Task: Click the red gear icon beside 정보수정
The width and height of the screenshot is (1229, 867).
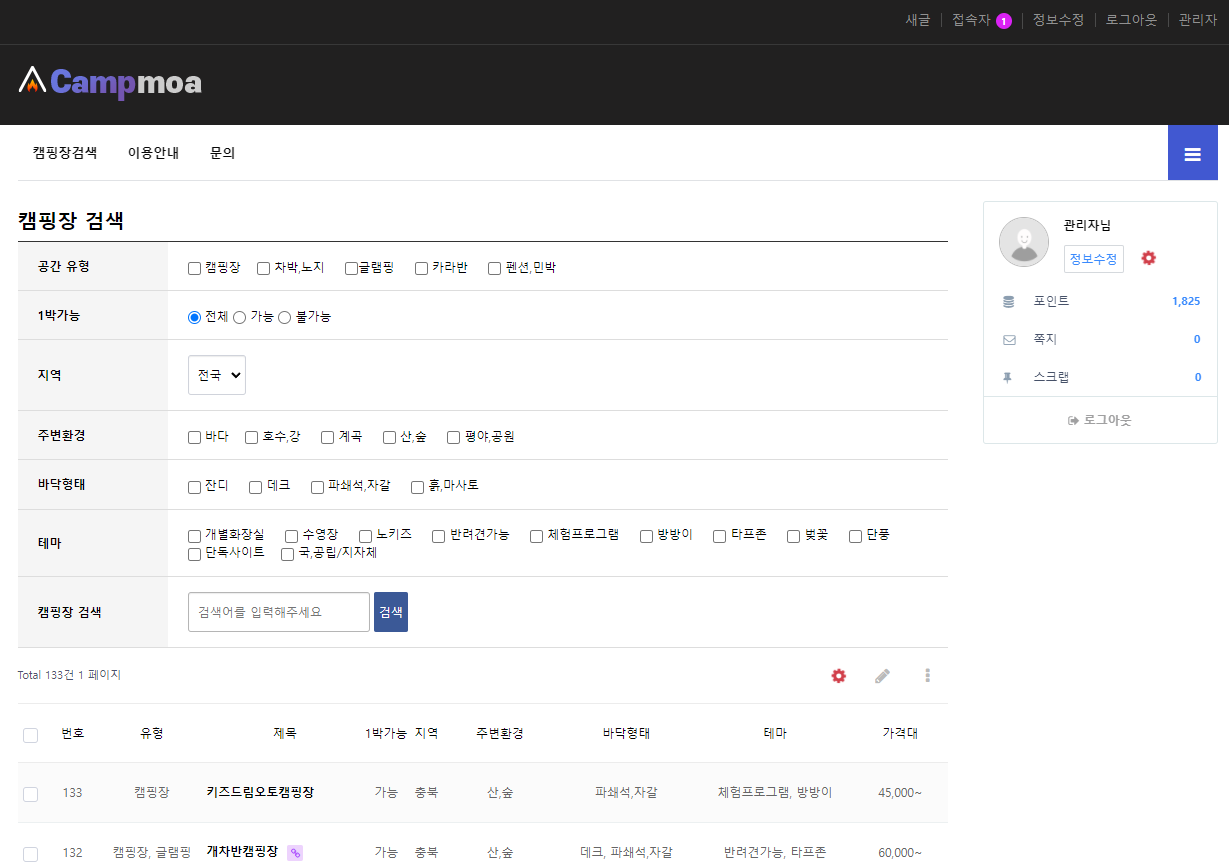Action: click(x=1148, y=258)
